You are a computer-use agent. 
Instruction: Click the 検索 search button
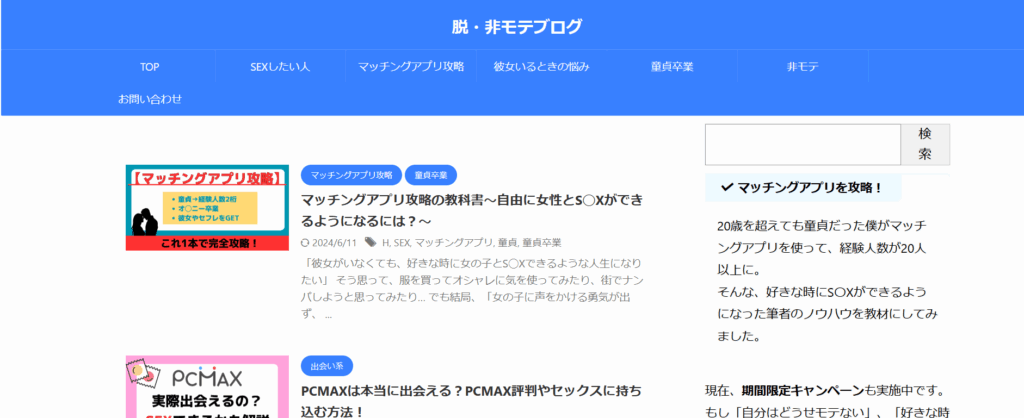[925, 144]
